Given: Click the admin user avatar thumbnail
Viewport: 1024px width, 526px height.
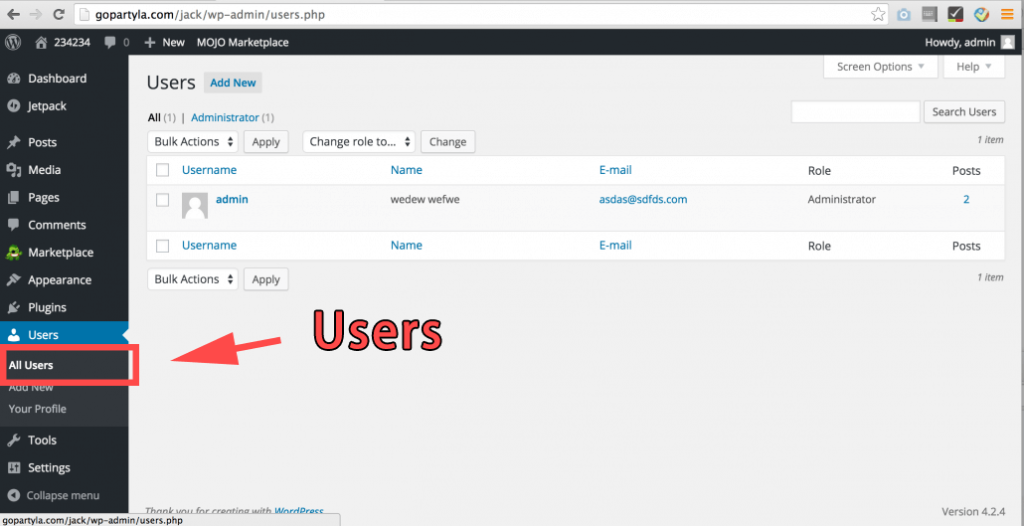Looking at the screenshot, I should point(195,205).
